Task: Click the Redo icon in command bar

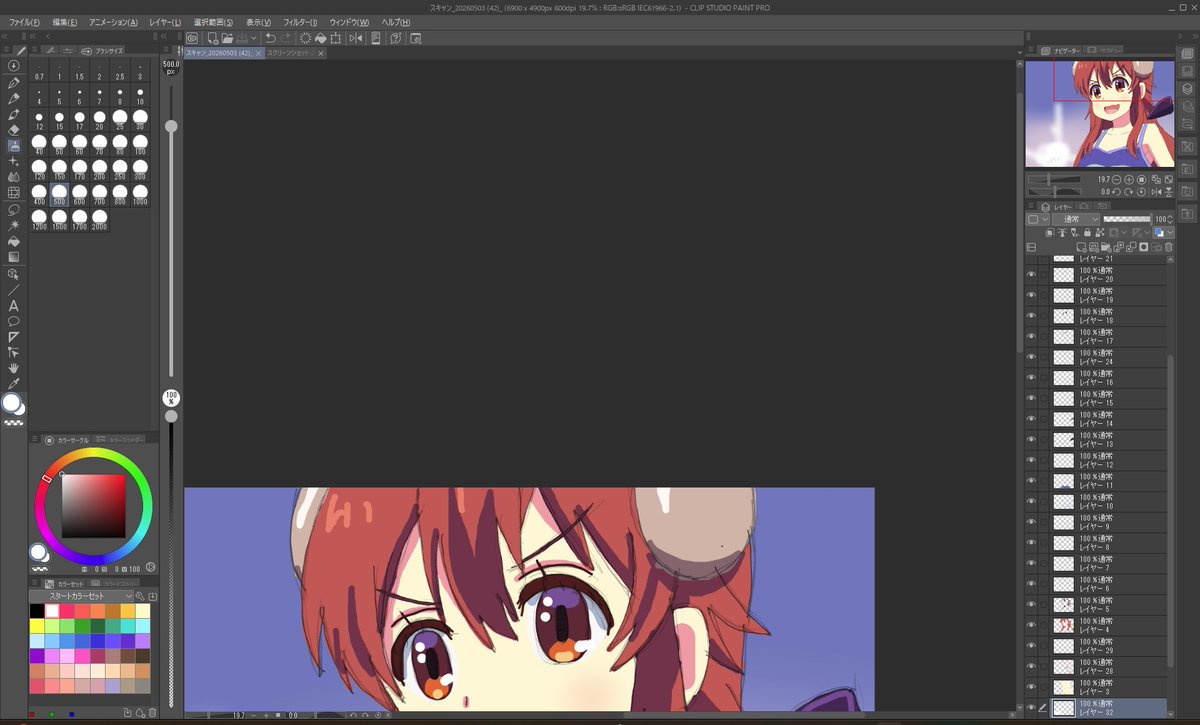Action: pos(285,38)
